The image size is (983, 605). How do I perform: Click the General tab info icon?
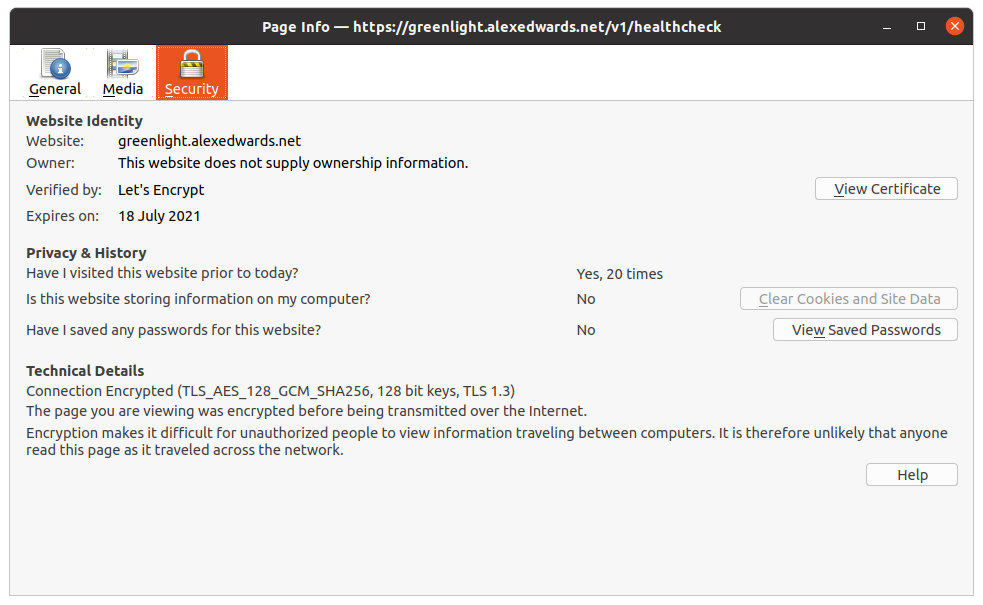point(55,65)
